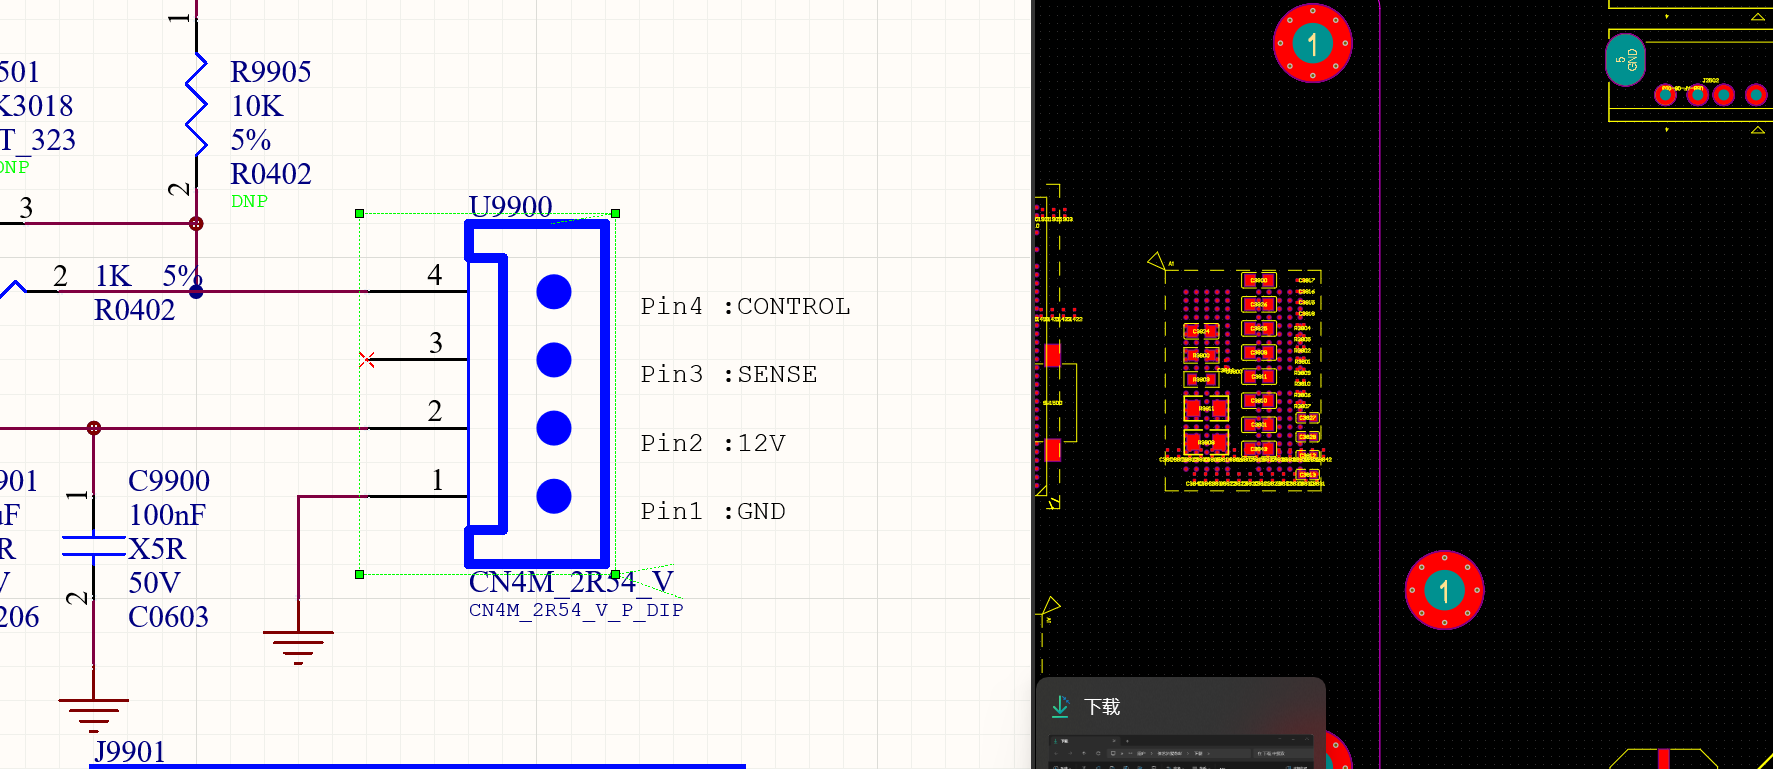
Task: Select the C9924 footprint in PCB view
Action: coord(1201,331)
